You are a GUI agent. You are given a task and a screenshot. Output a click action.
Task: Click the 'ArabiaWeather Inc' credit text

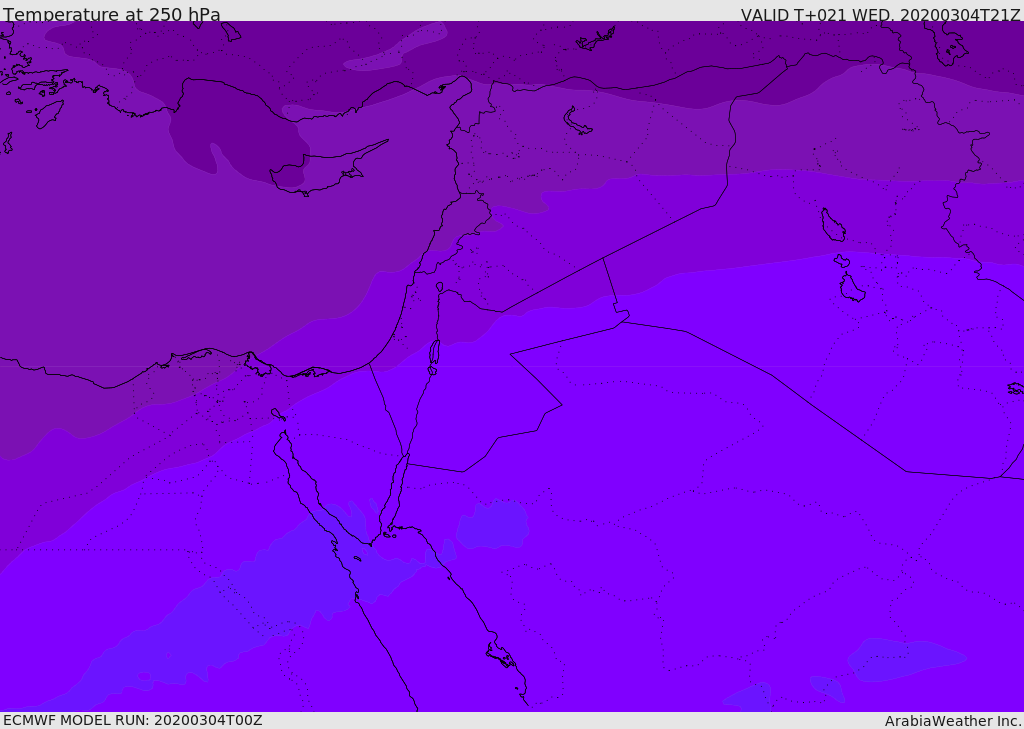point(952,721)
